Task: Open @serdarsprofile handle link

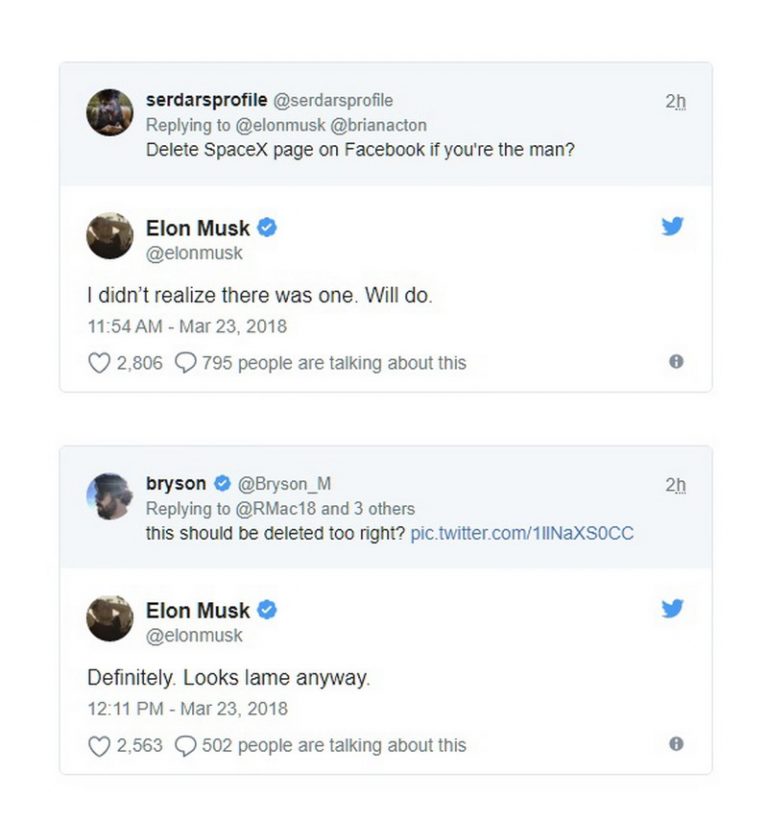Action: [x=333, y=100]
